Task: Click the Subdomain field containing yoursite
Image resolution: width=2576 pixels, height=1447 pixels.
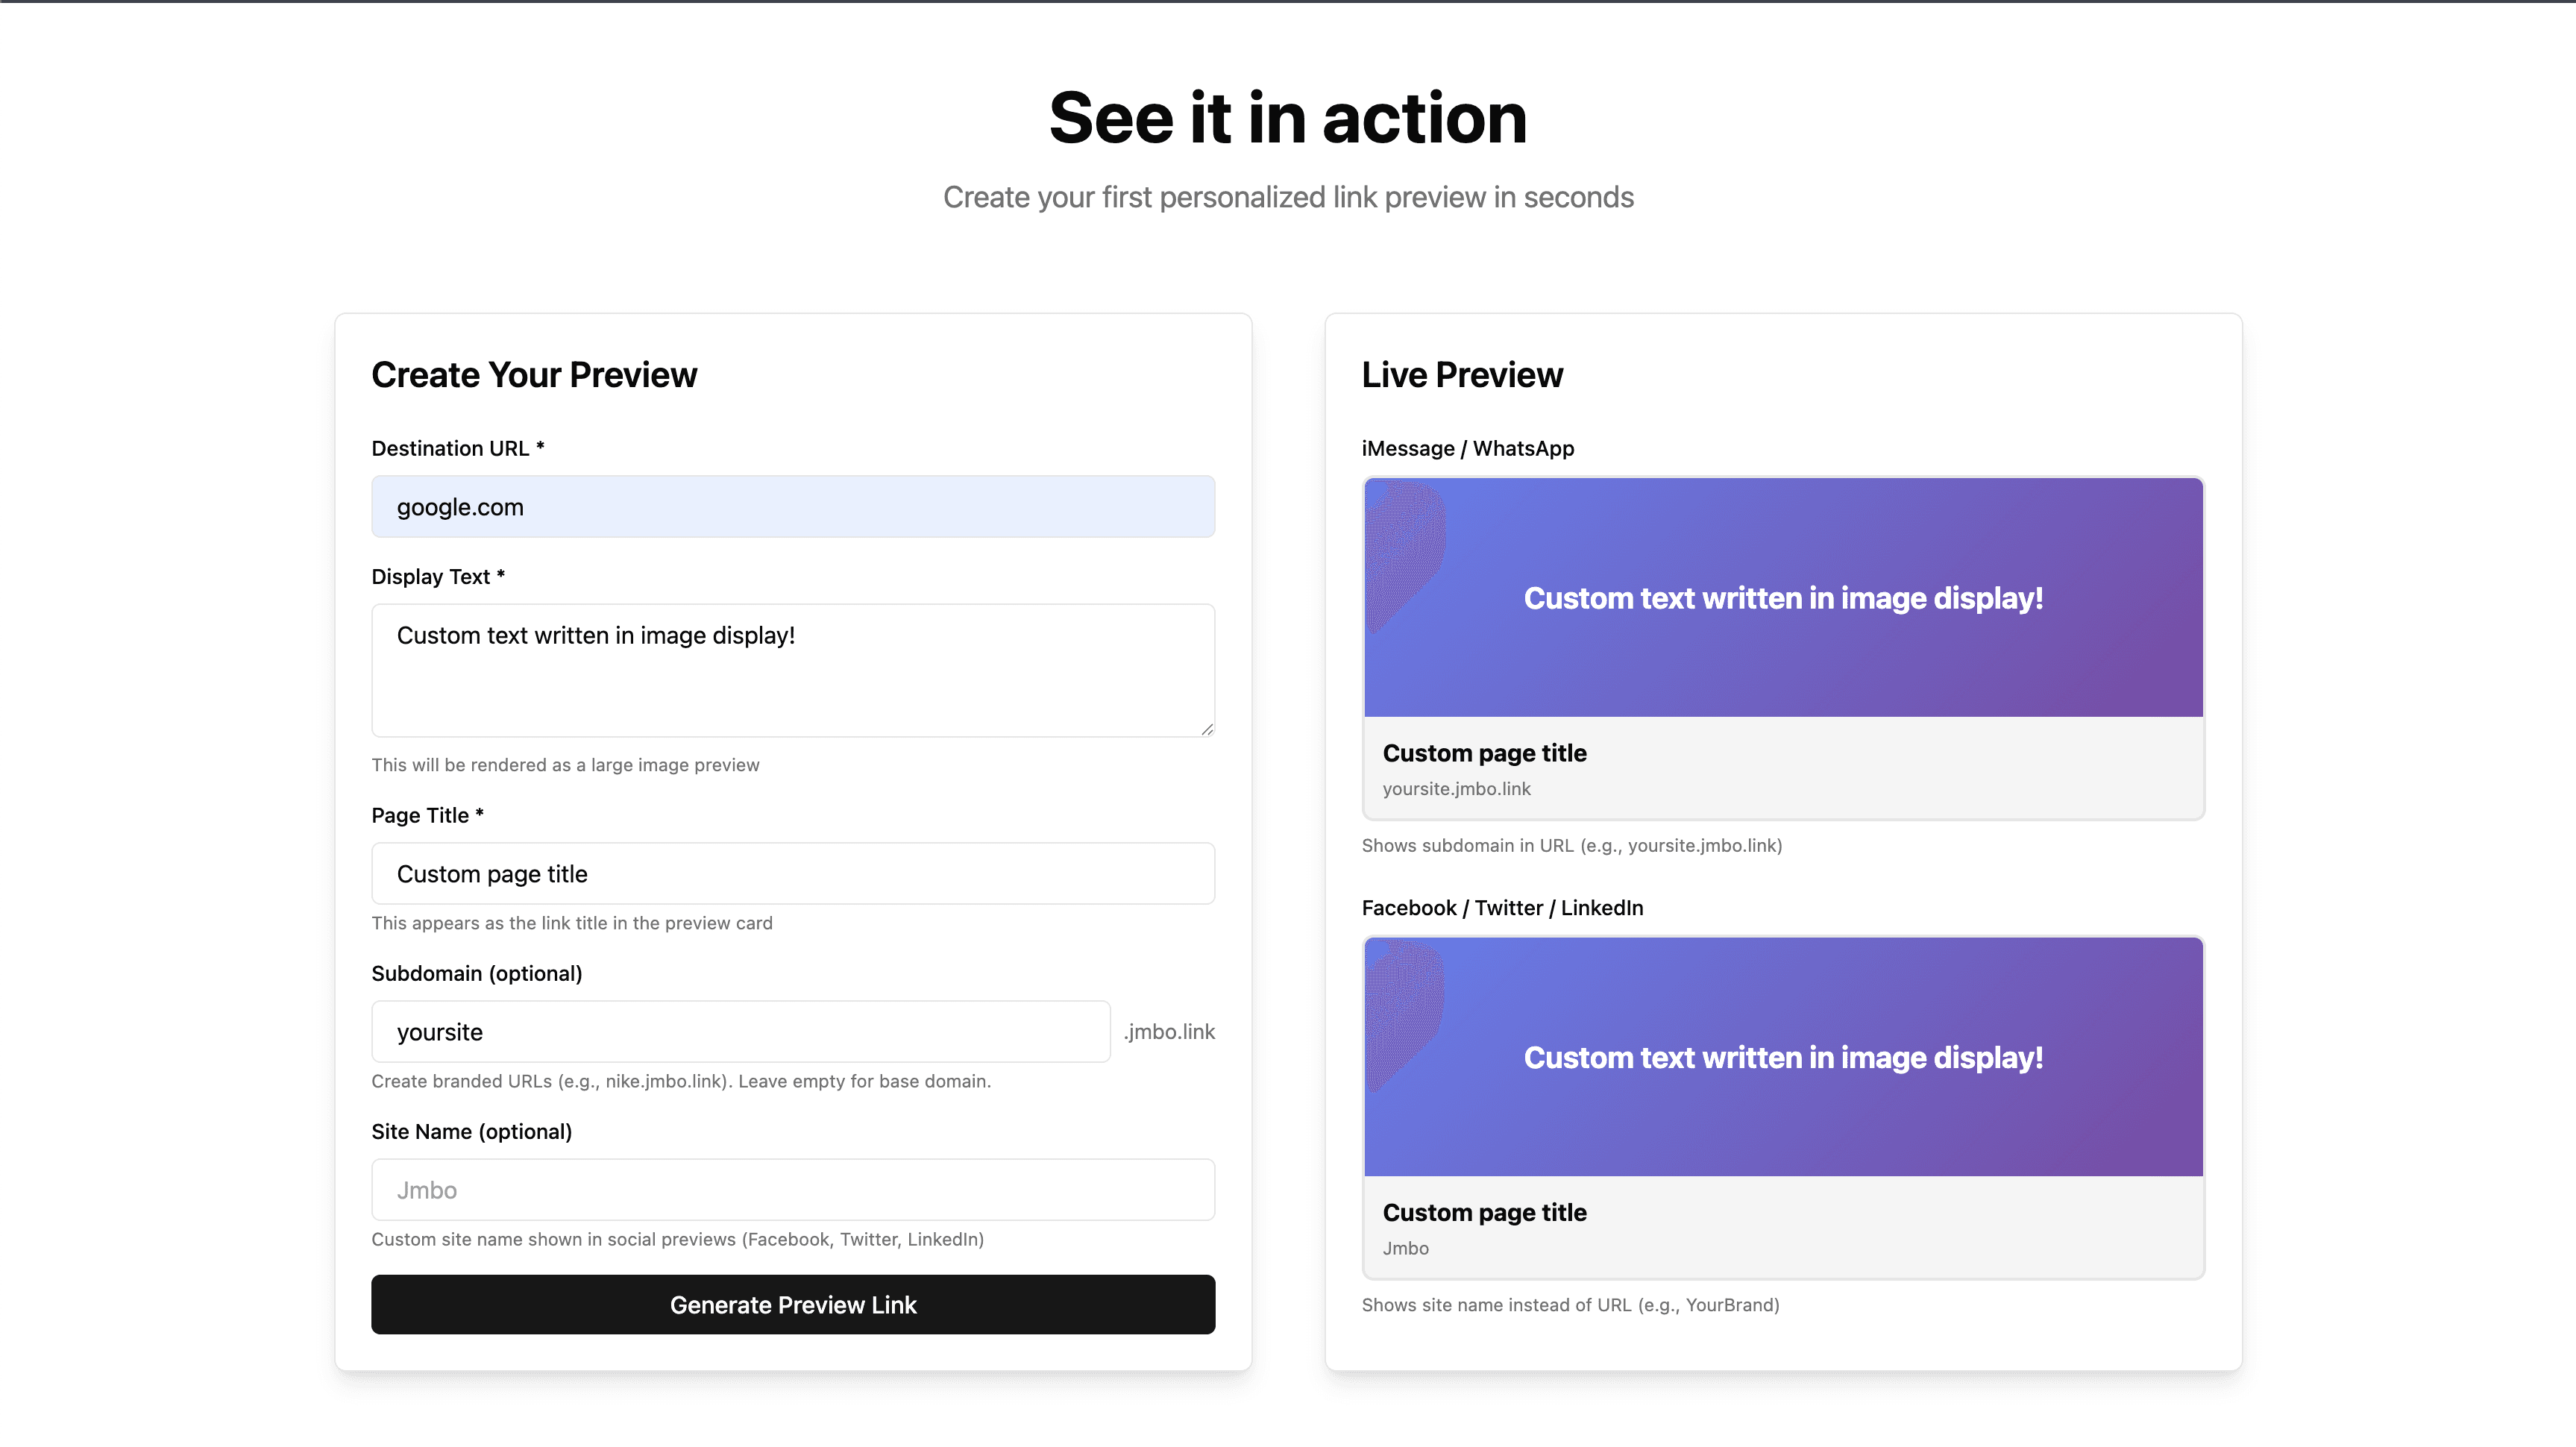Action: [740, 1031]
